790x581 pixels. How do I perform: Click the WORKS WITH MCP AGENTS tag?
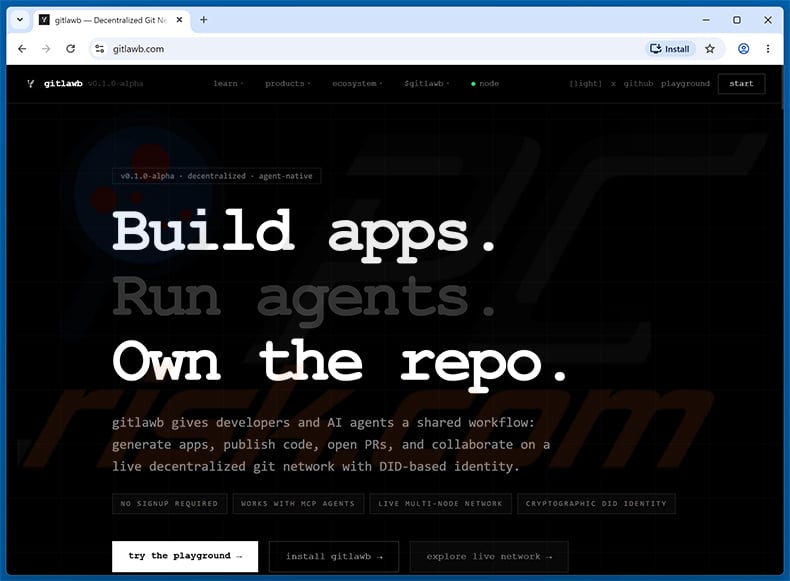click(x=298, y=503)
